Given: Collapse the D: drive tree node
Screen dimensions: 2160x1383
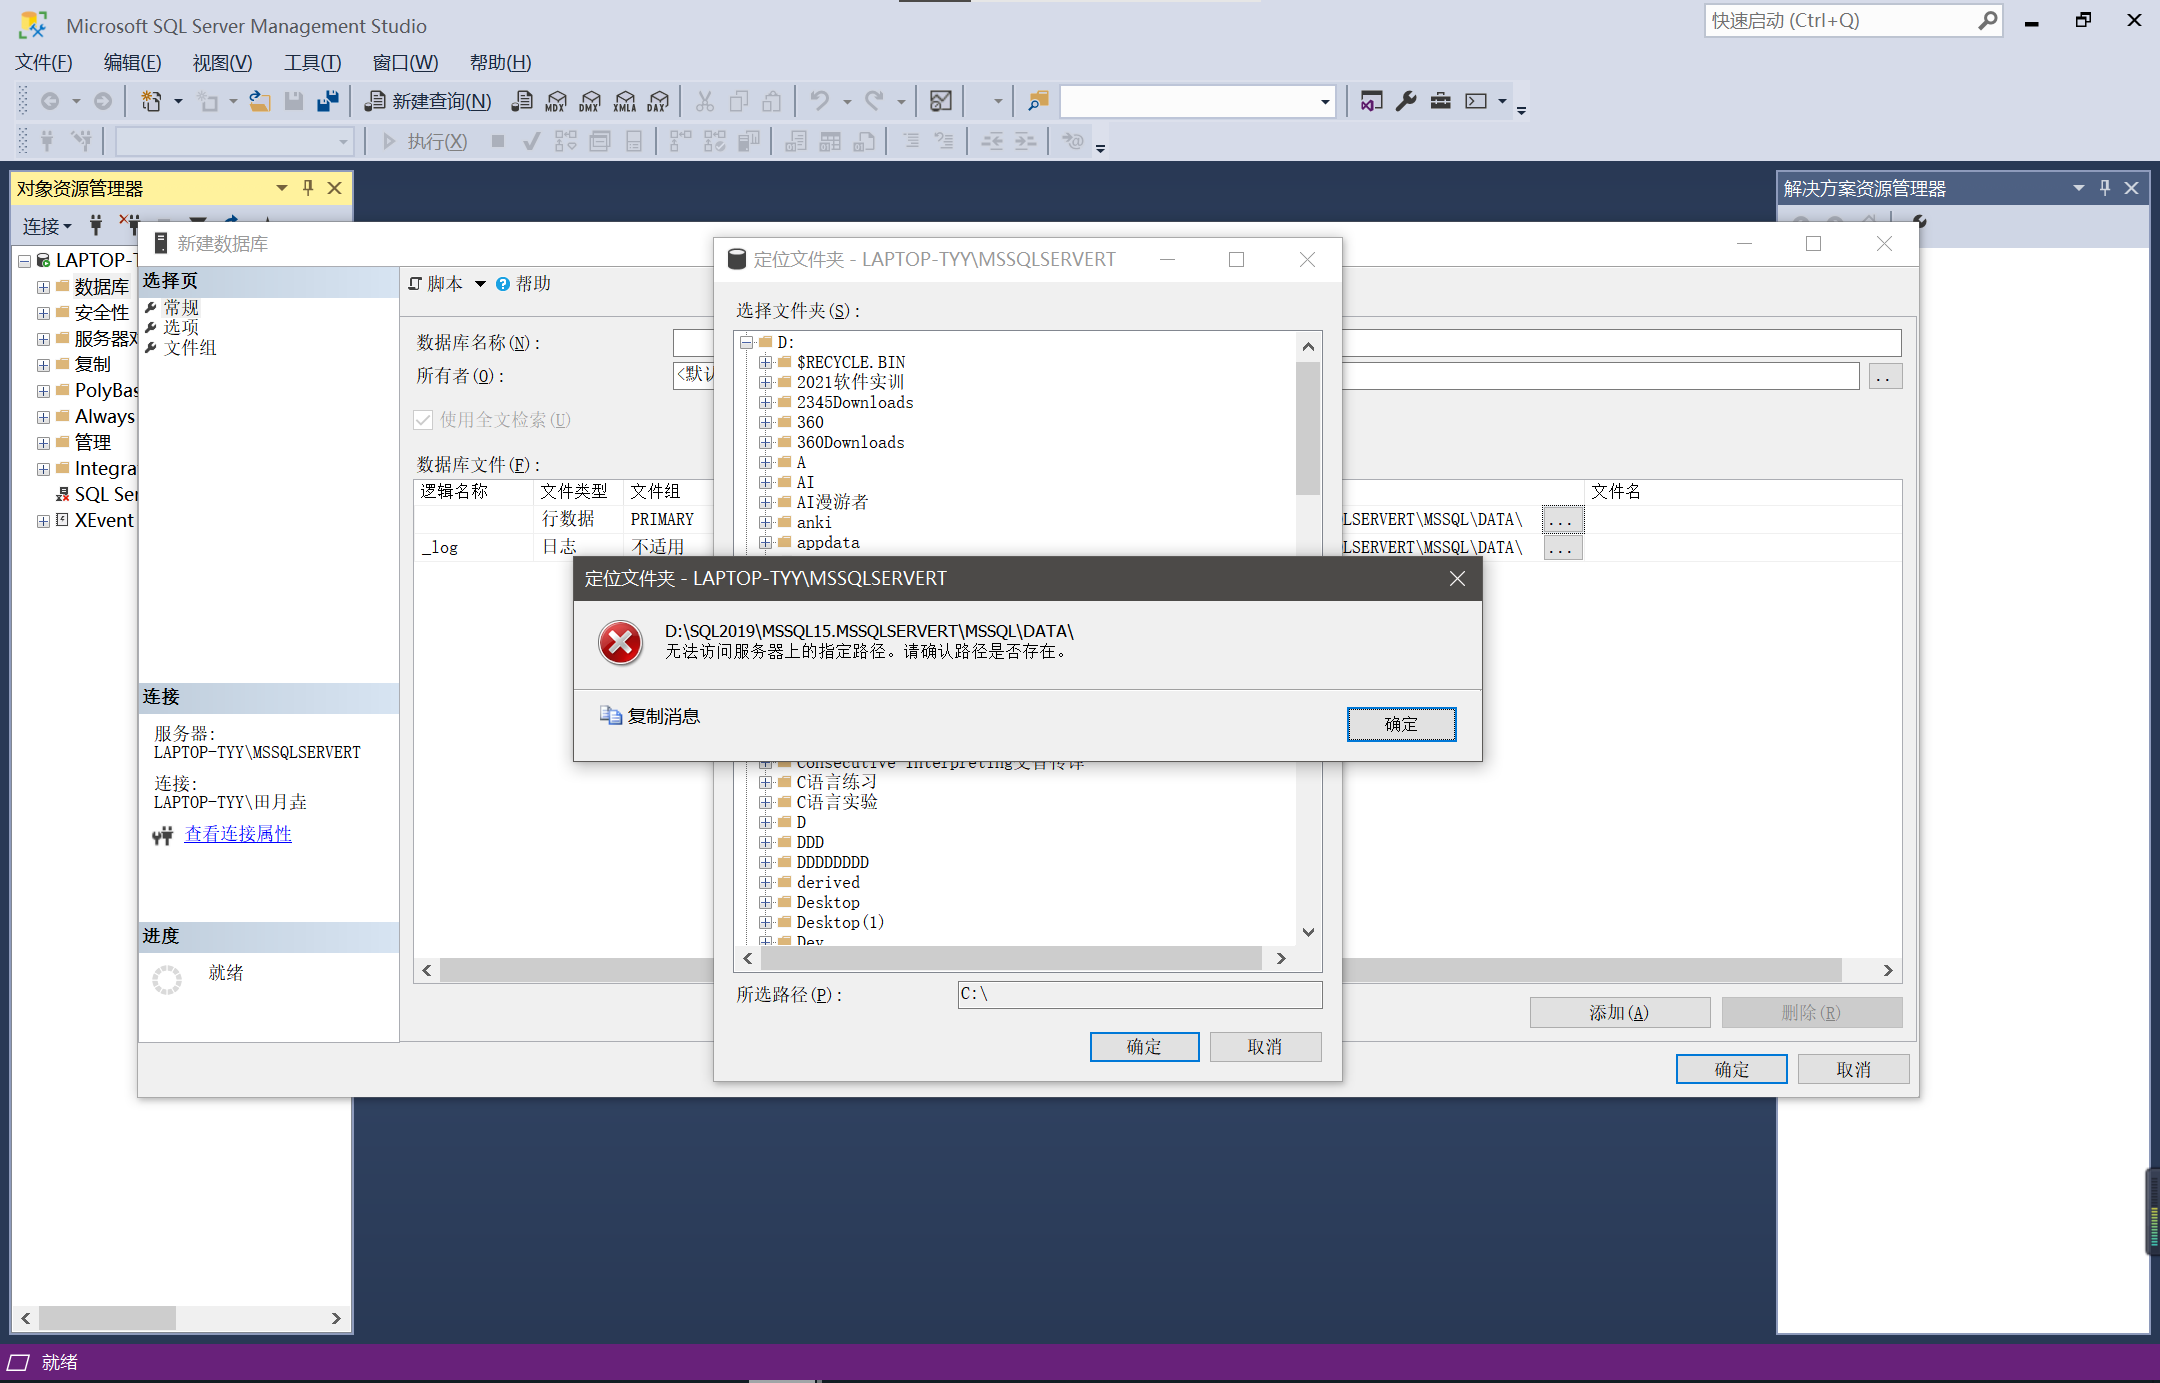Looking at the screenshot, I should point(746,342).
